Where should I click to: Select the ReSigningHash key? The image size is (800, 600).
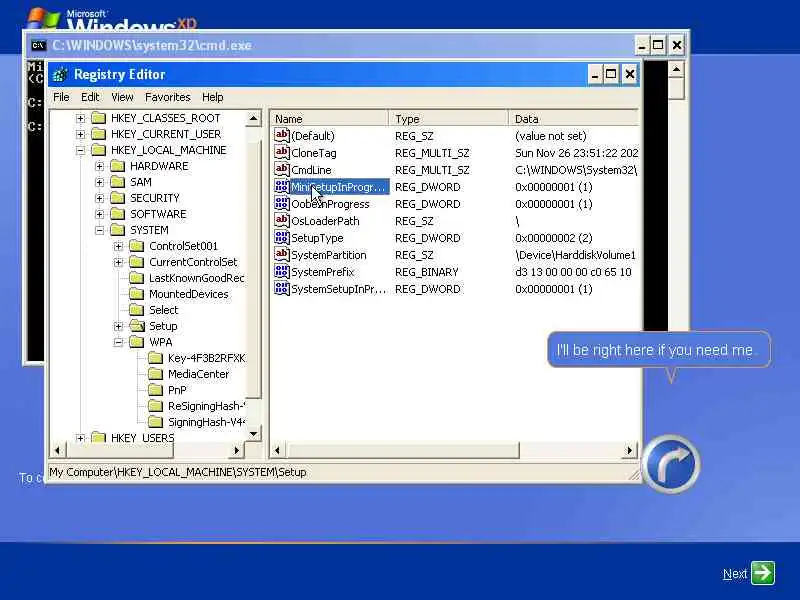click(206, 406)
